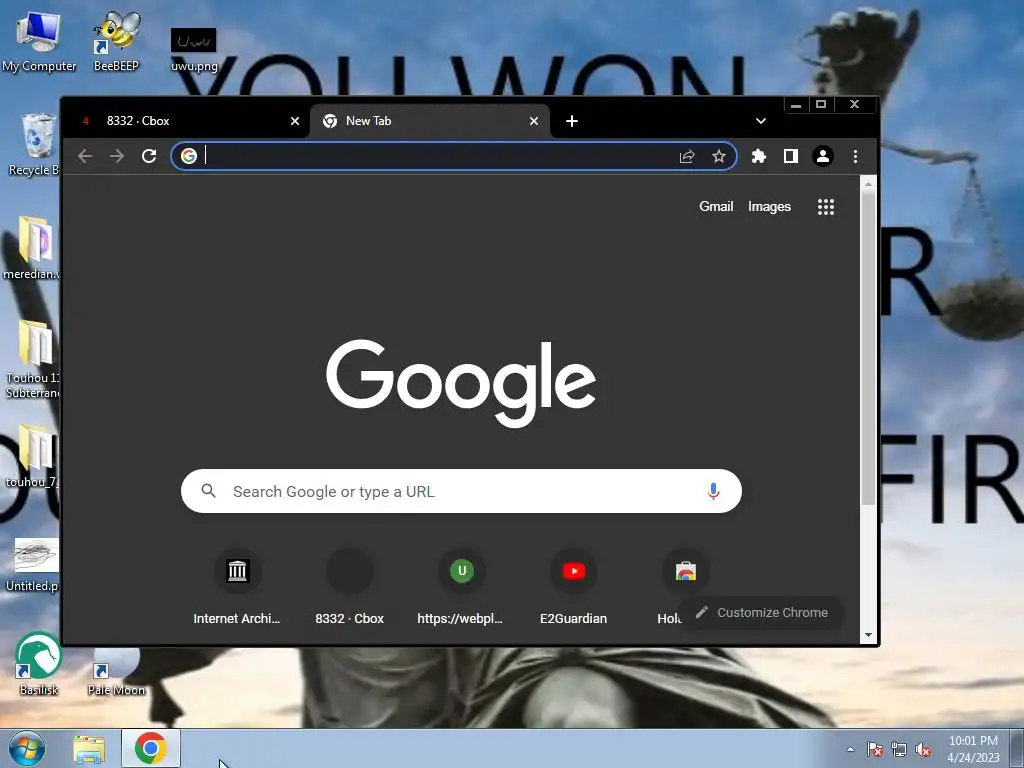Open the Extensions puzzle-piece menu
This screenshot has height=768, width=1024.
pyautogui.click(x=759, y=156)
